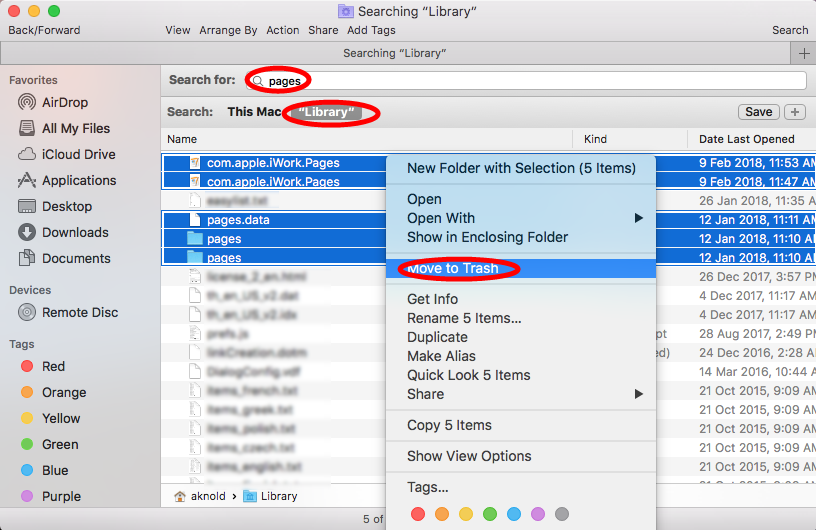Image resolution: width=816 pixels, height=530 pixels.
Task: Open the View toolbar item
Action: pos(178,30)
